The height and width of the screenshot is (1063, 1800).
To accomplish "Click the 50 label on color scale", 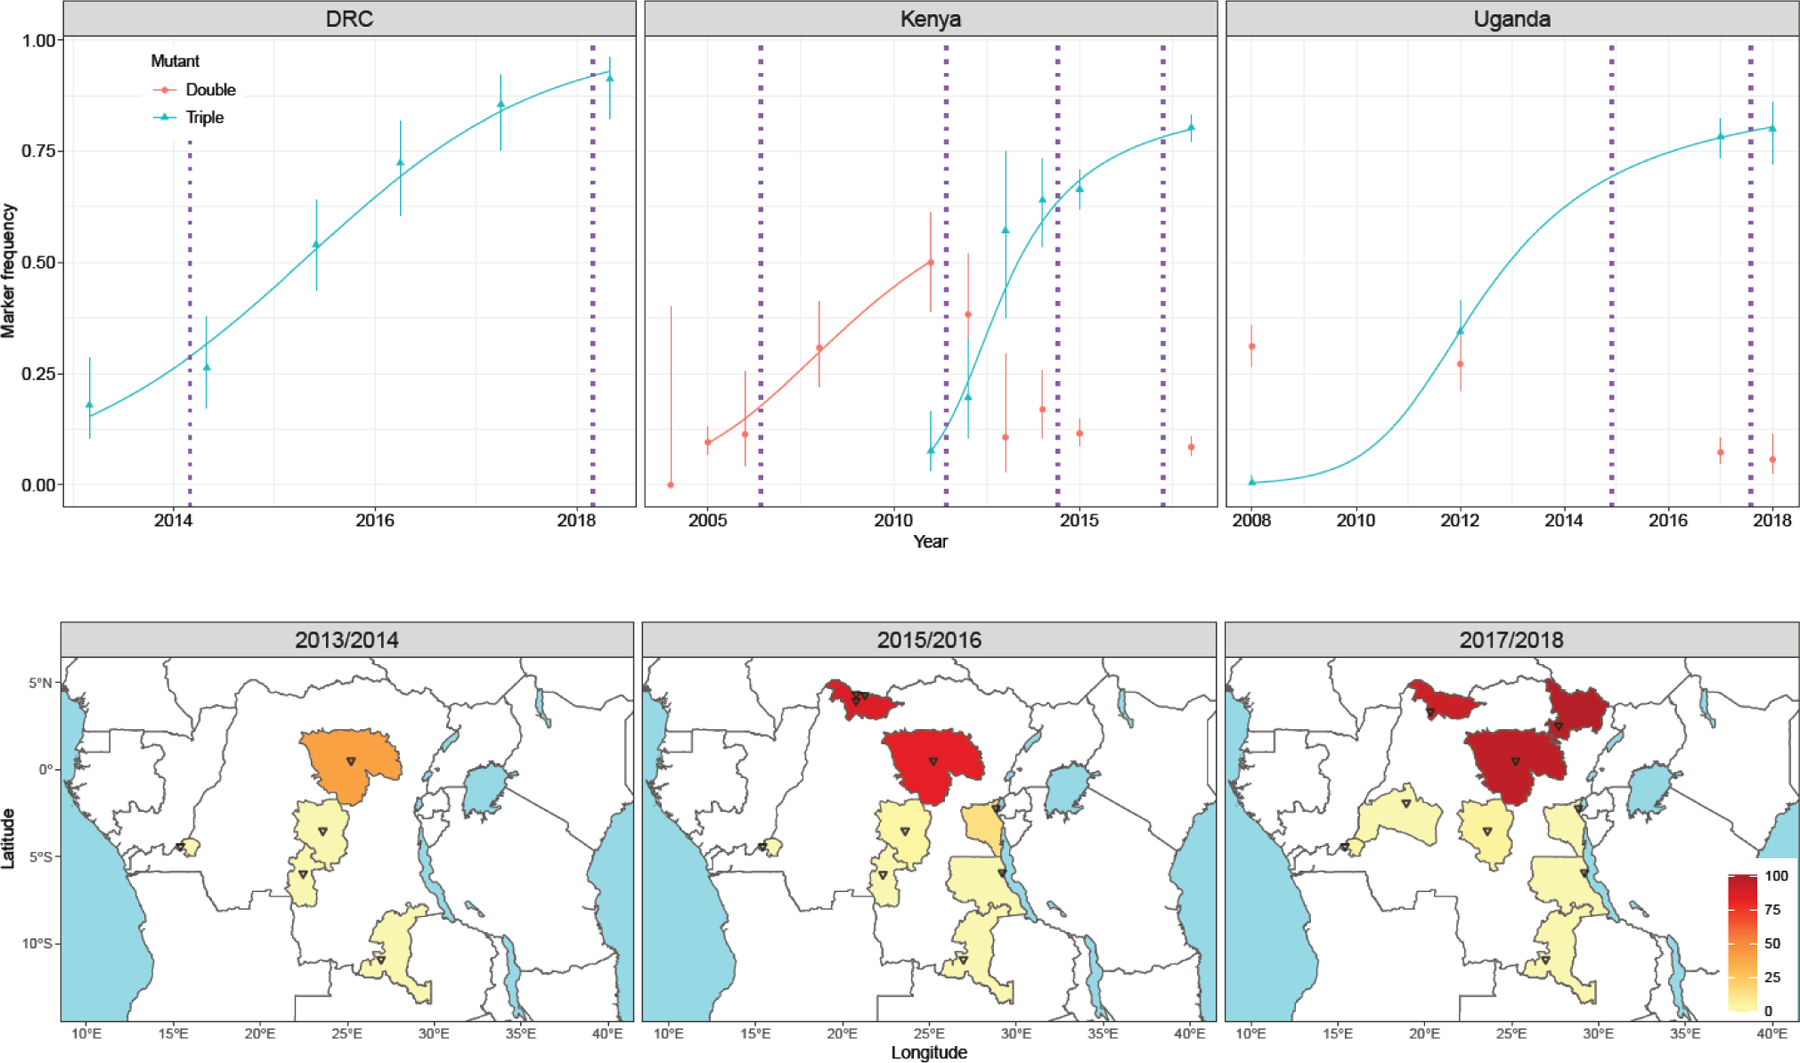I will click(x=1772, y=944).
